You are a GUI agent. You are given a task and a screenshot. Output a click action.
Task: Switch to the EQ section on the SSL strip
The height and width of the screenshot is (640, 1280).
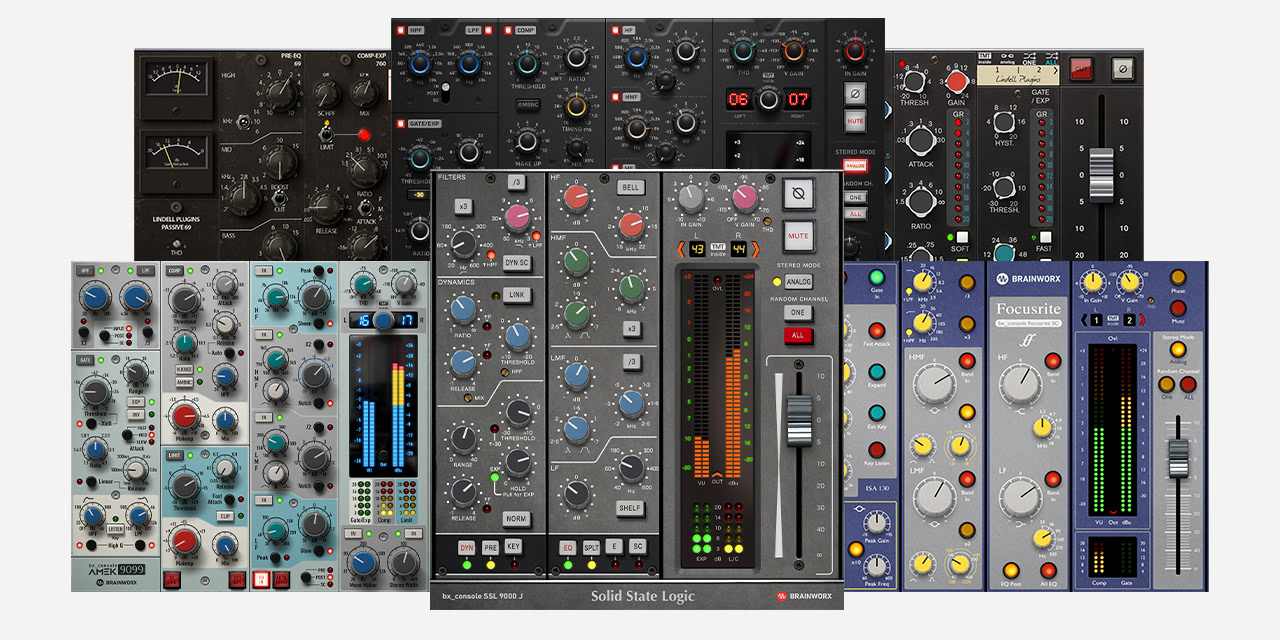click(x=568, y=547)
